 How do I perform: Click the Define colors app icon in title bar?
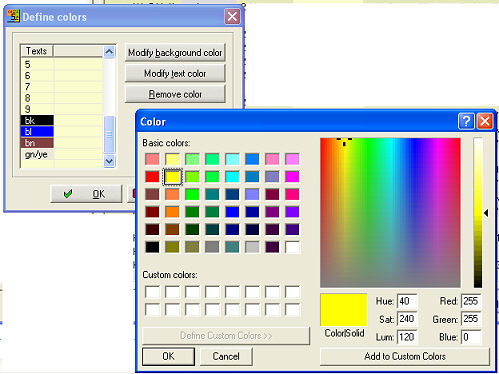click(13, 16)
